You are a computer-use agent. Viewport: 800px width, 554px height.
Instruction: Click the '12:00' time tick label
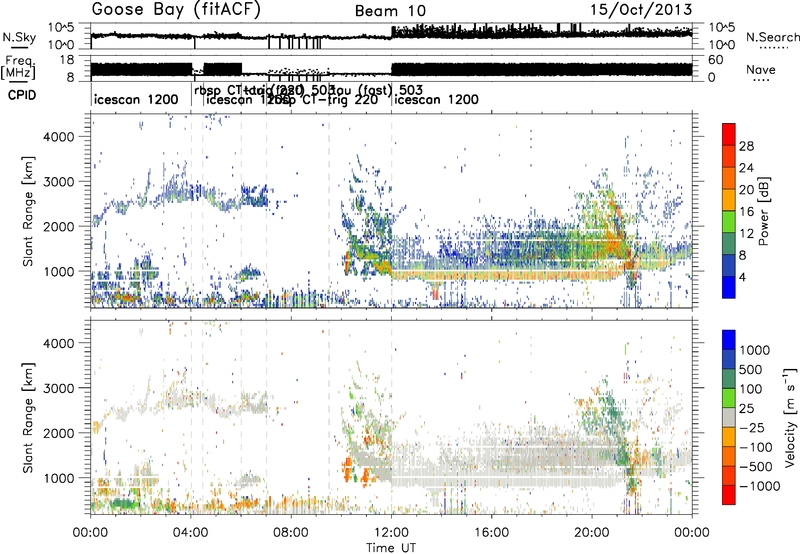click(x=391, y=533)
